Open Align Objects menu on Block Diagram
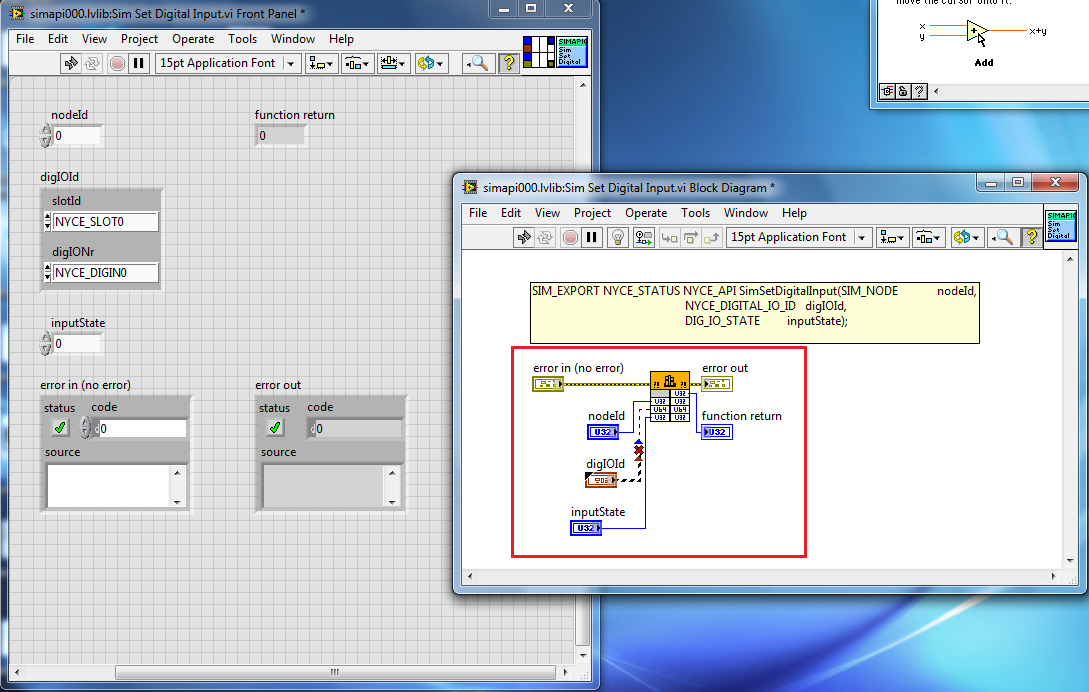1089x692 pixels. pyautogui.click(x=892, y=238)
